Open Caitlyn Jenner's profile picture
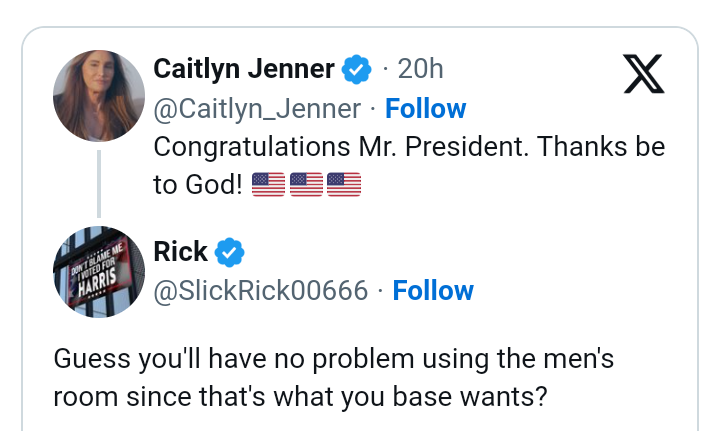720x431 pixels. pyautogui.click(x=98, y=96)
